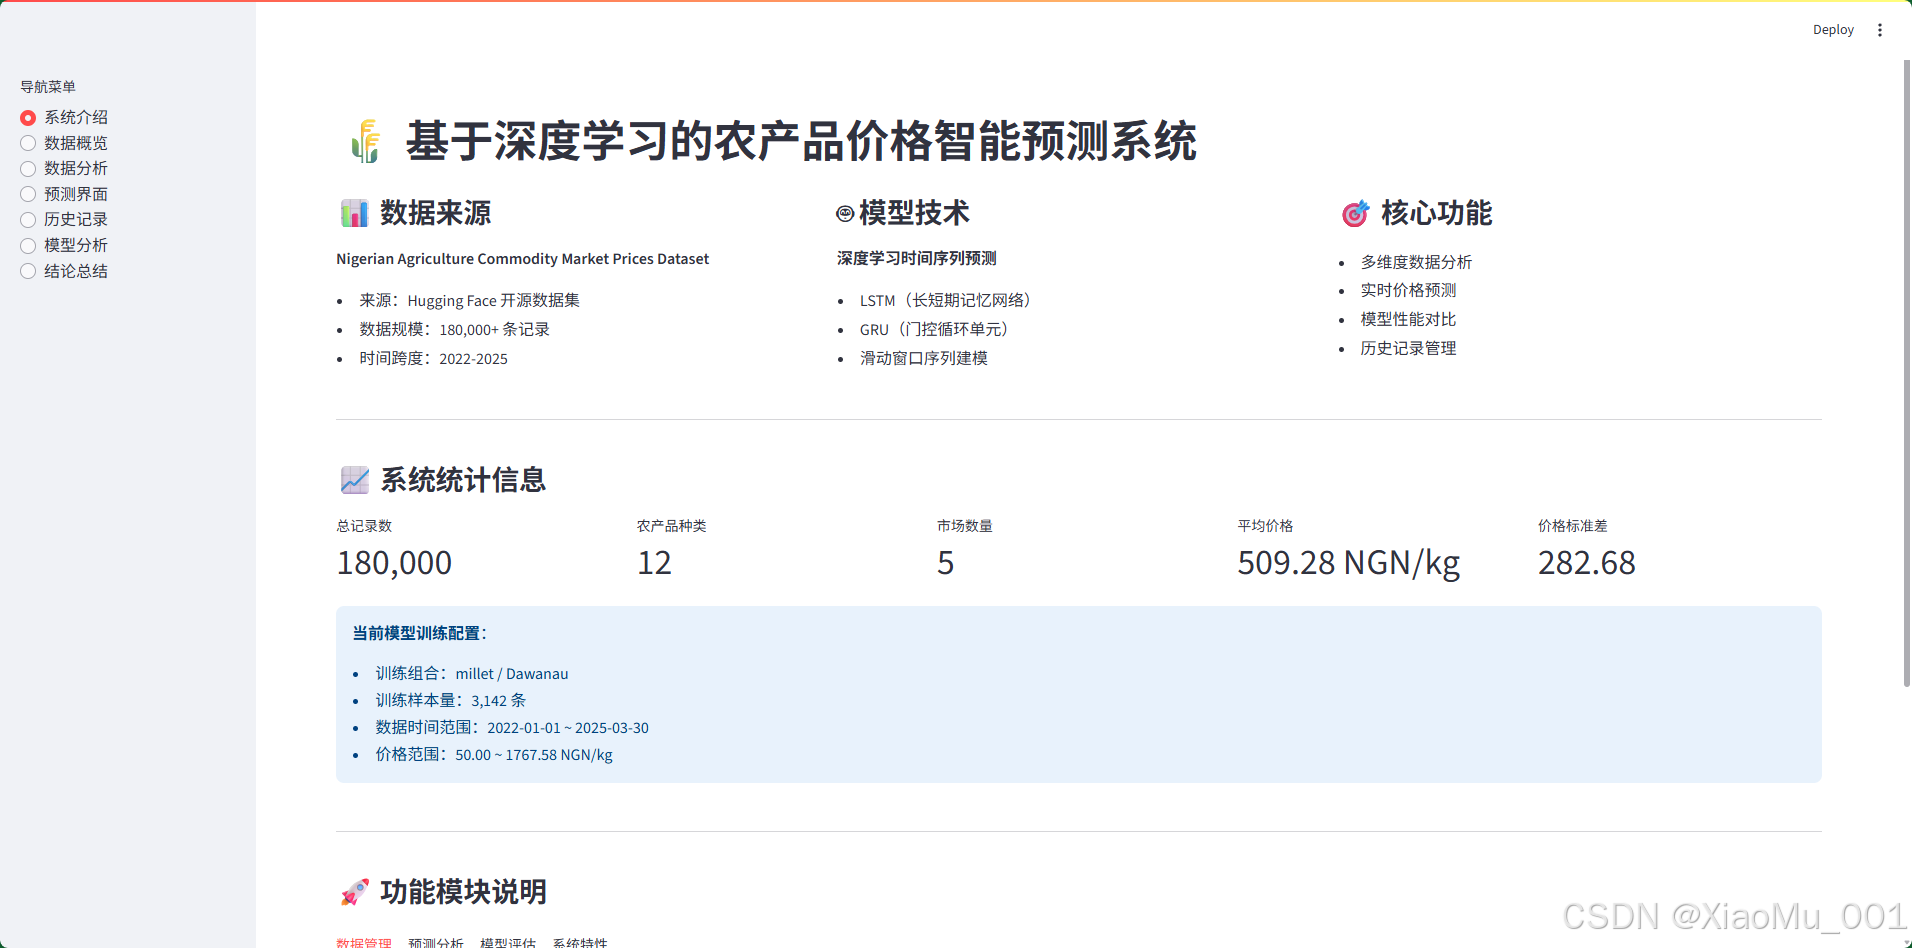Click the 当前模型训练配置 label
The width and height of the screenshot is (1912, 948).
(x=419, y=633)
